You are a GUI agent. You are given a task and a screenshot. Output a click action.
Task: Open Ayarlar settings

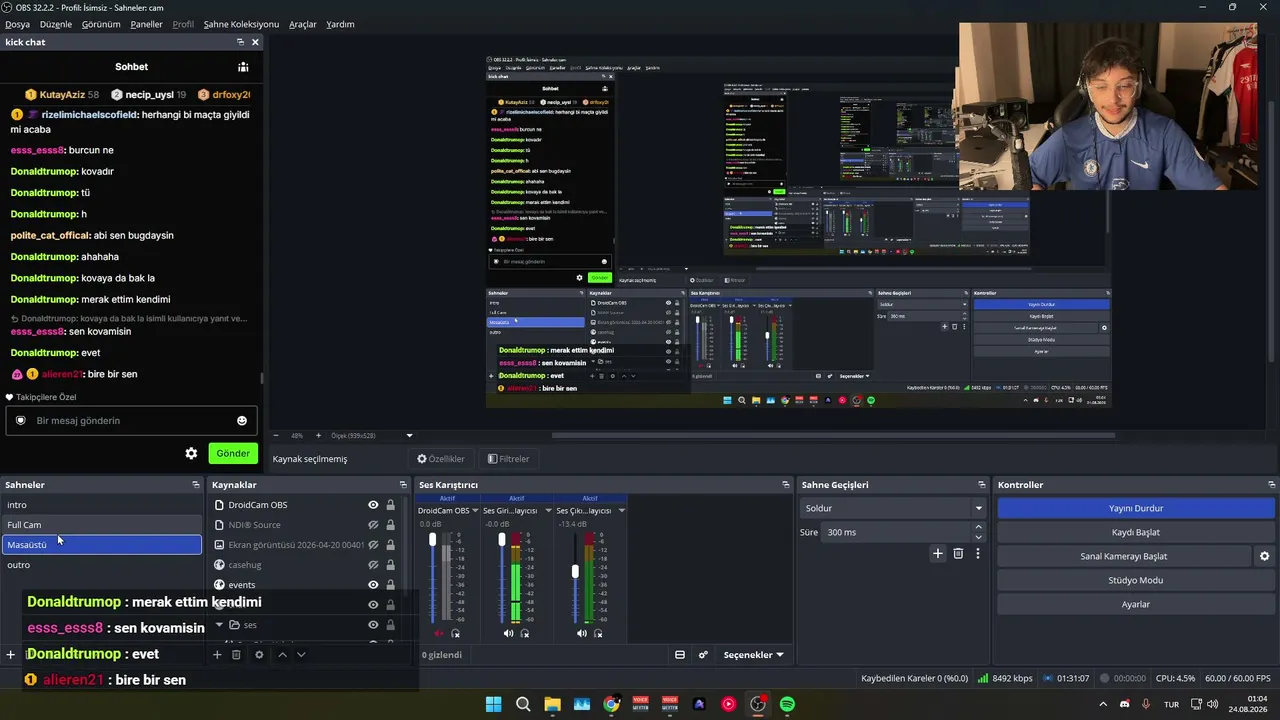click(1136, 604)
